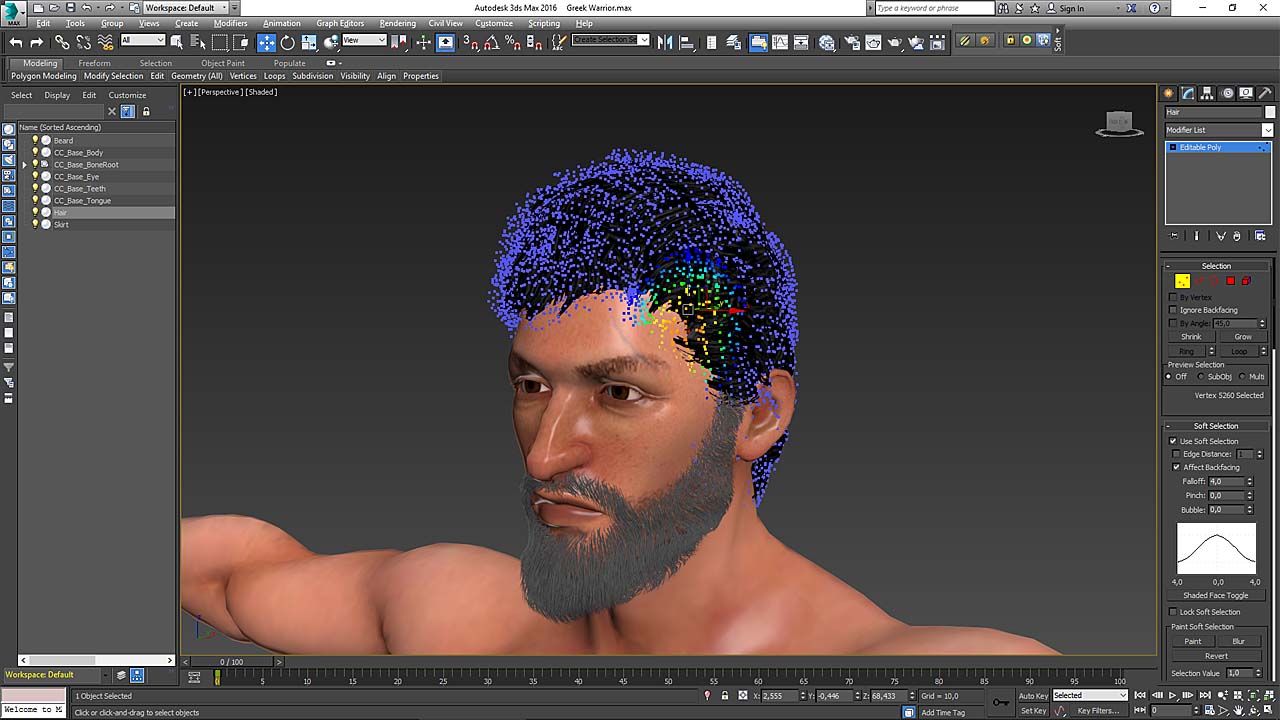1280x720 pixels.
Task: Click the soft selection falloff curve graph
Action: tap(1216, 548)
